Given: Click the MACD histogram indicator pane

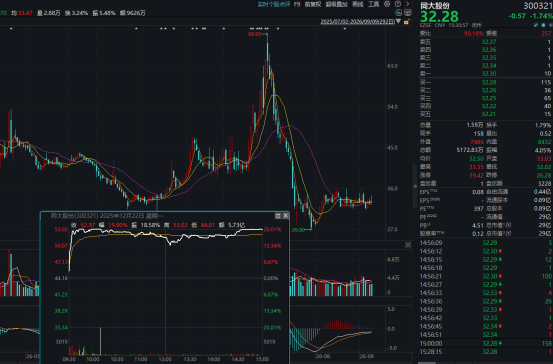Looking at the screenshot, I should click(338, 329).
